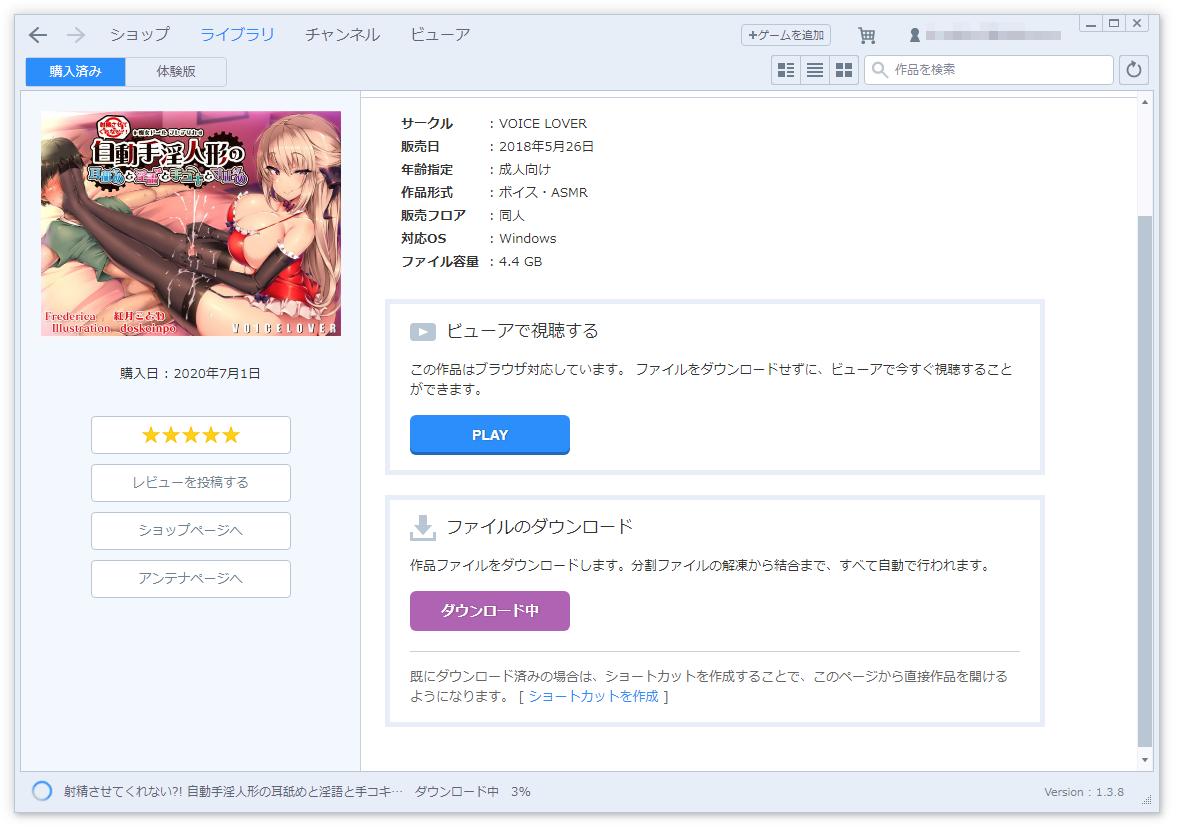Click the file size 4.4 GB
1178x831 pixels.
521,261
